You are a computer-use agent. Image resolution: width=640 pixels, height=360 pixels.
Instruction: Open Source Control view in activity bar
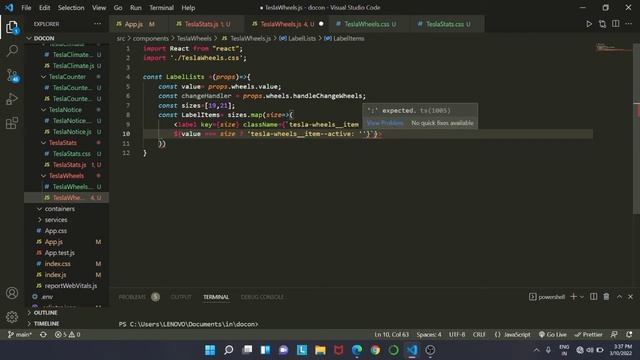click(12, 76)
